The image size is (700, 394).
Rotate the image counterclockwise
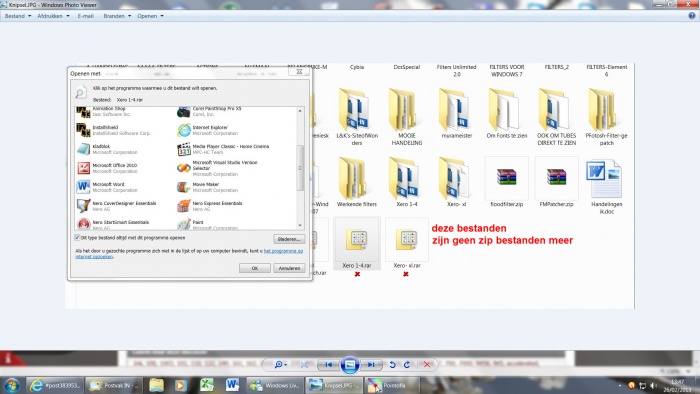coord(392,365)
